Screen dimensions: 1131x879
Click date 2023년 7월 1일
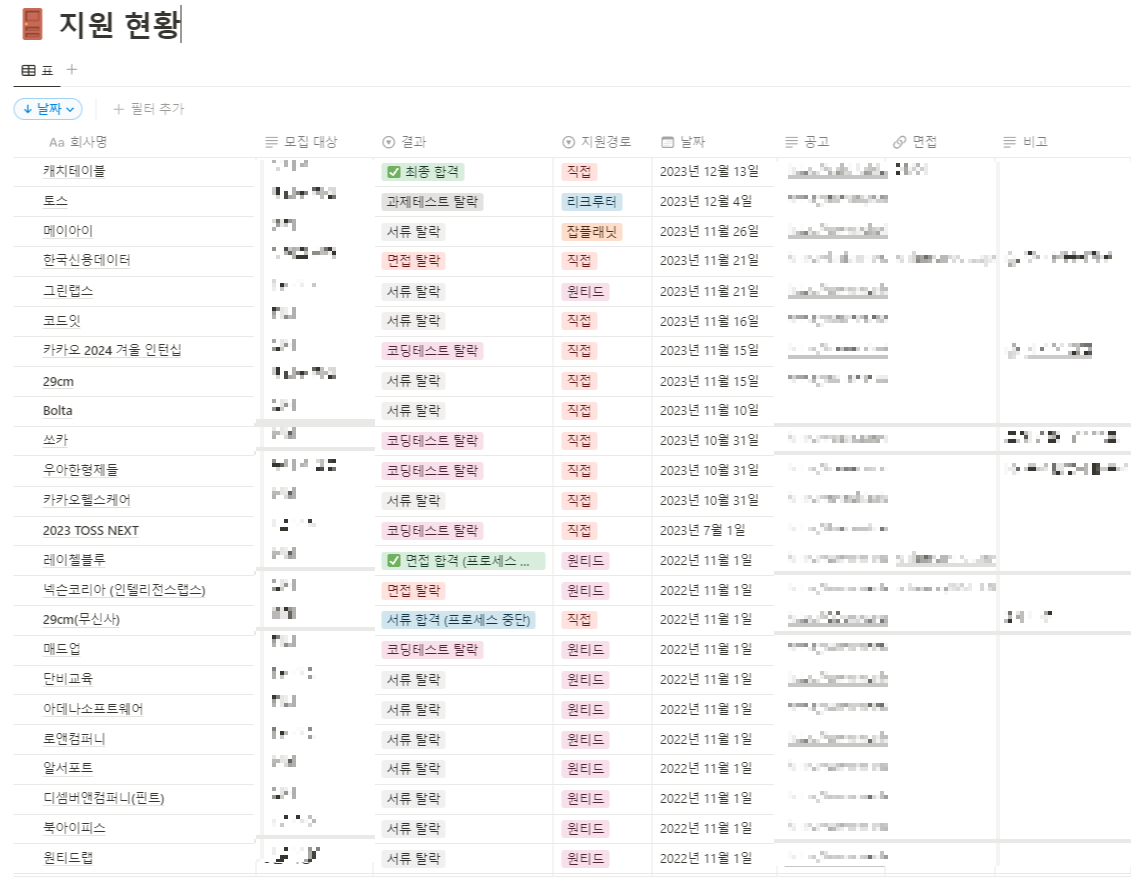[702, 531]
